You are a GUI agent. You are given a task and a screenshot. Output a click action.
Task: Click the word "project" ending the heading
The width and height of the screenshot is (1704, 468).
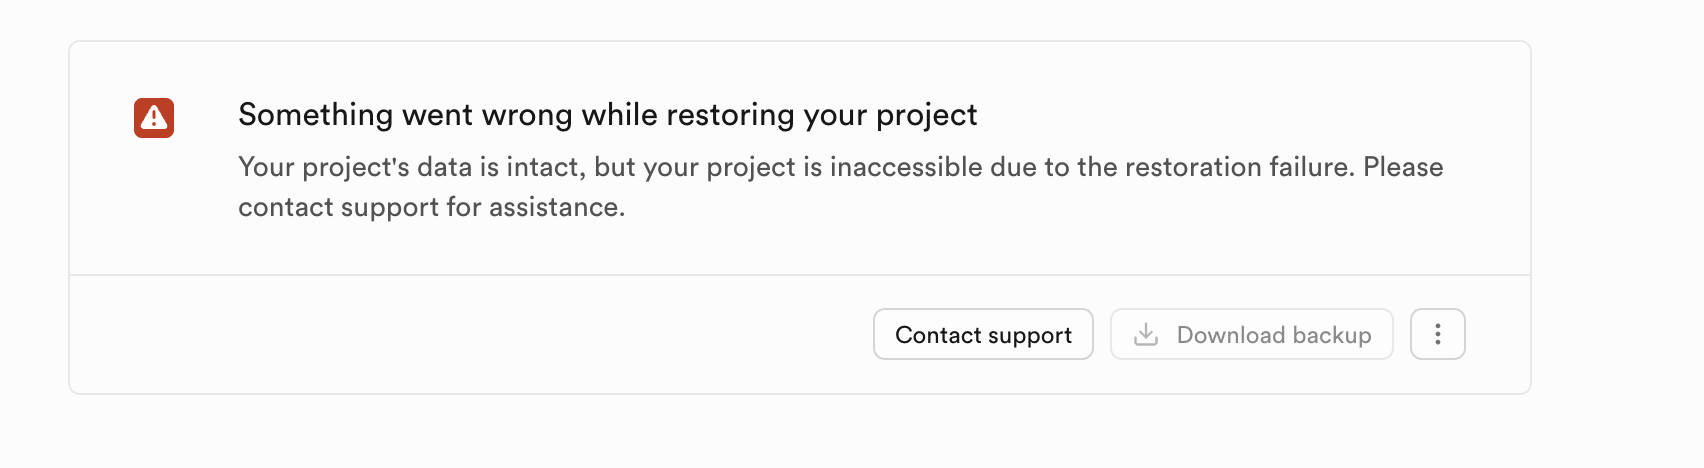[x=926, y=115]
